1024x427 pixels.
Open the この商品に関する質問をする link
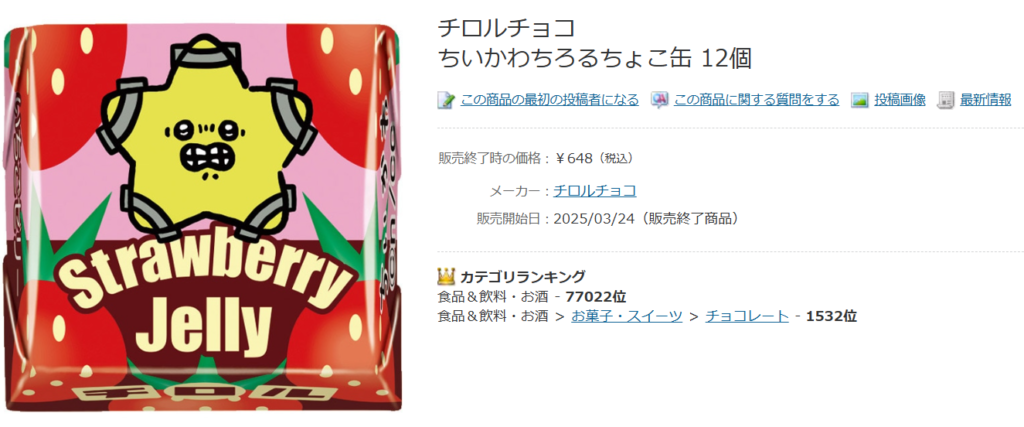click(756, 100)
